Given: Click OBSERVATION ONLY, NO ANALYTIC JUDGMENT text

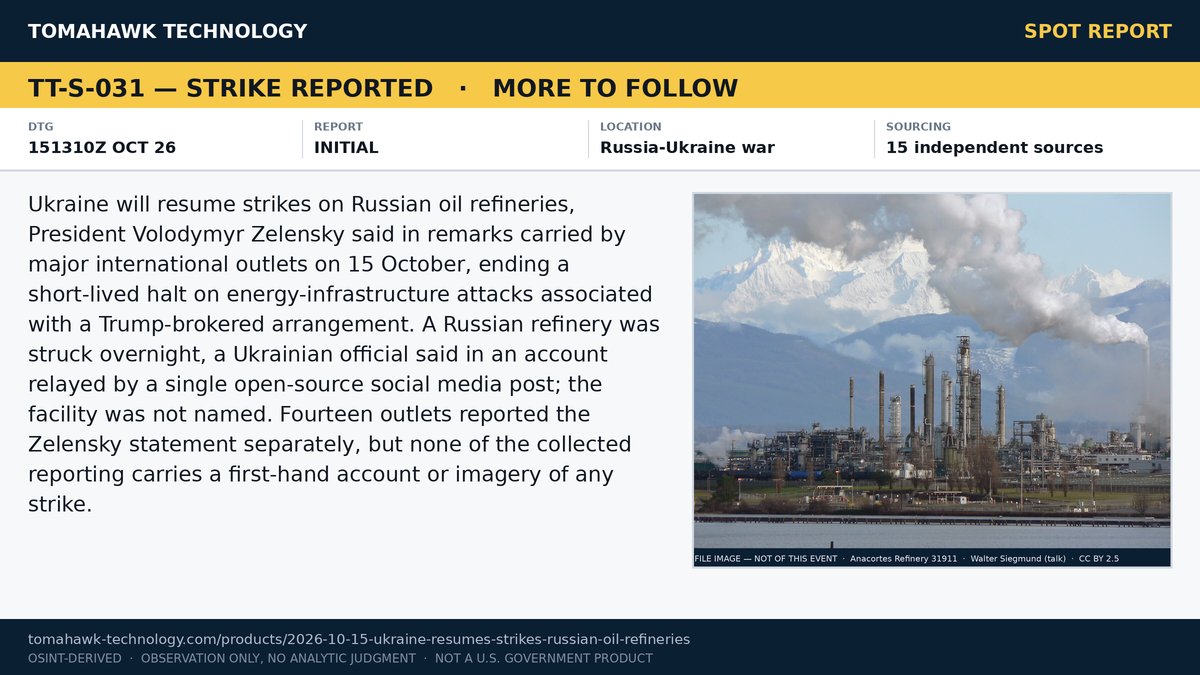Looking at the screenshot, I should tap(278, 658).
